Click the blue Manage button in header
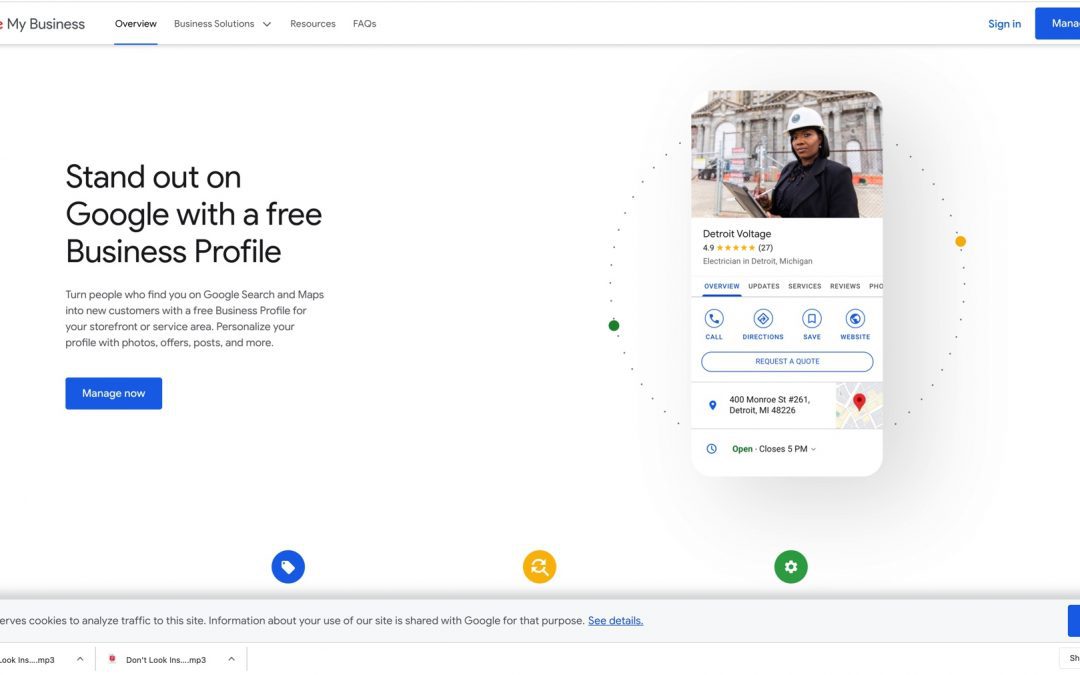 [x=1057, y=23]
